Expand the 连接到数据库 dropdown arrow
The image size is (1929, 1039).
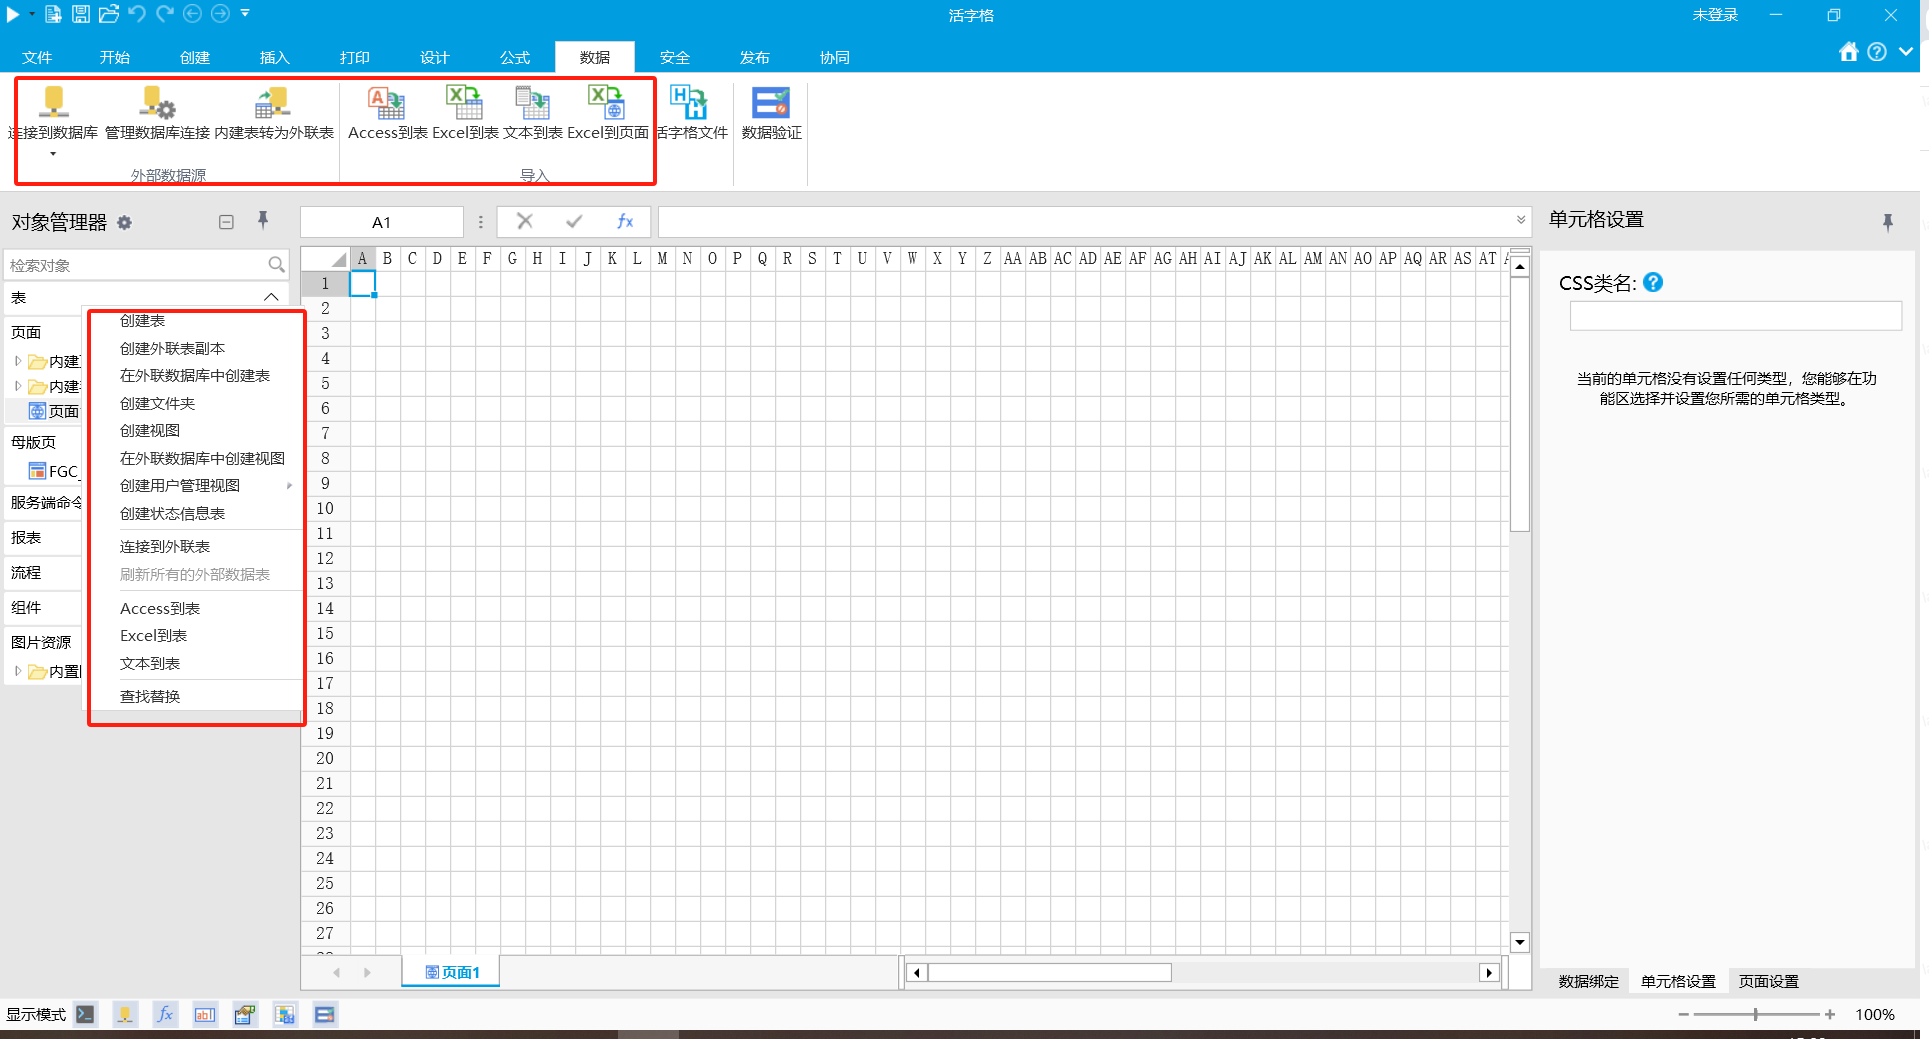tap(53, 154)
